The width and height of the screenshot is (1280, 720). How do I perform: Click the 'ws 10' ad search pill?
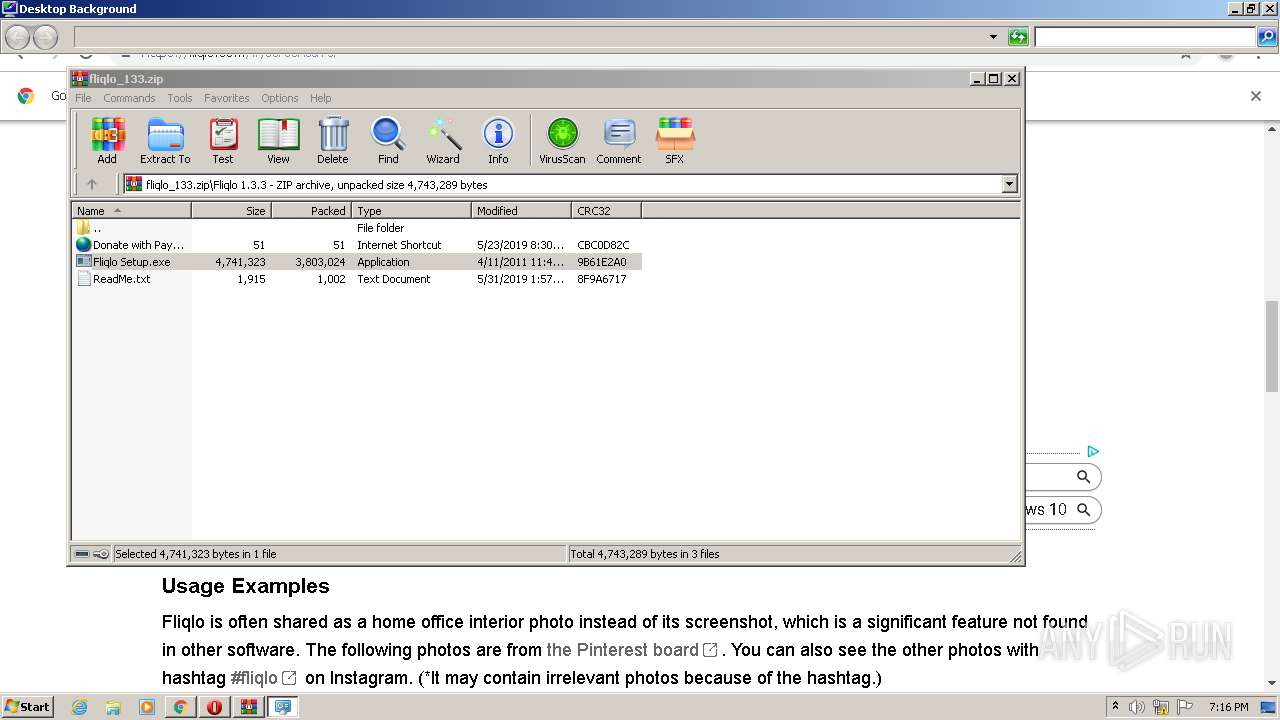tap(1063, 510)
